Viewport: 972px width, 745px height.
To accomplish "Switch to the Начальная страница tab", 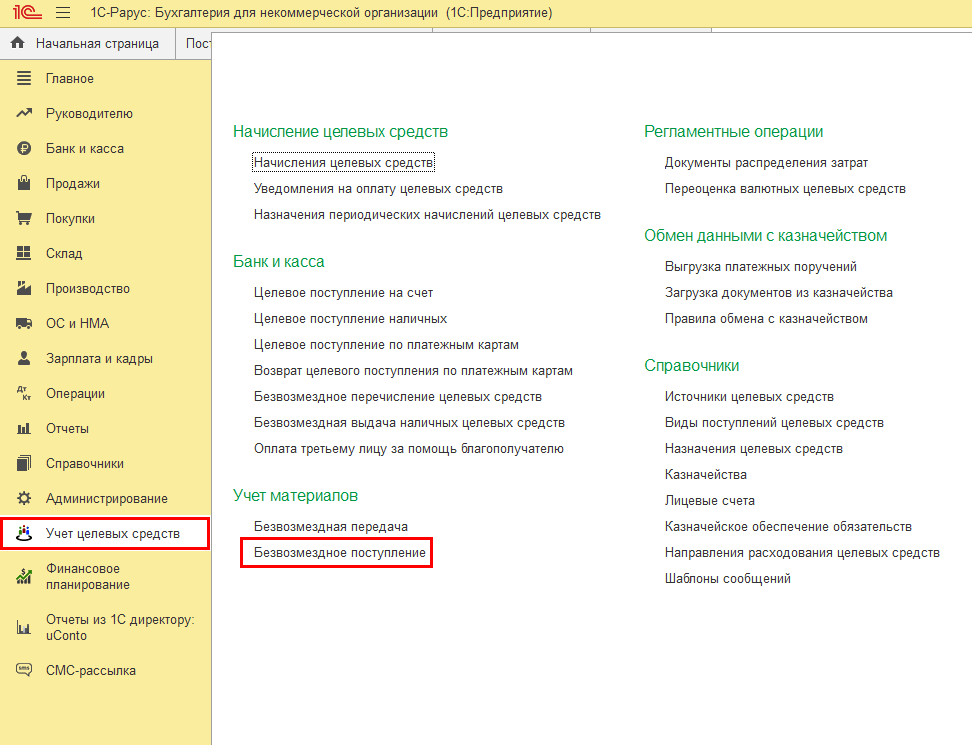I will 87,44.
